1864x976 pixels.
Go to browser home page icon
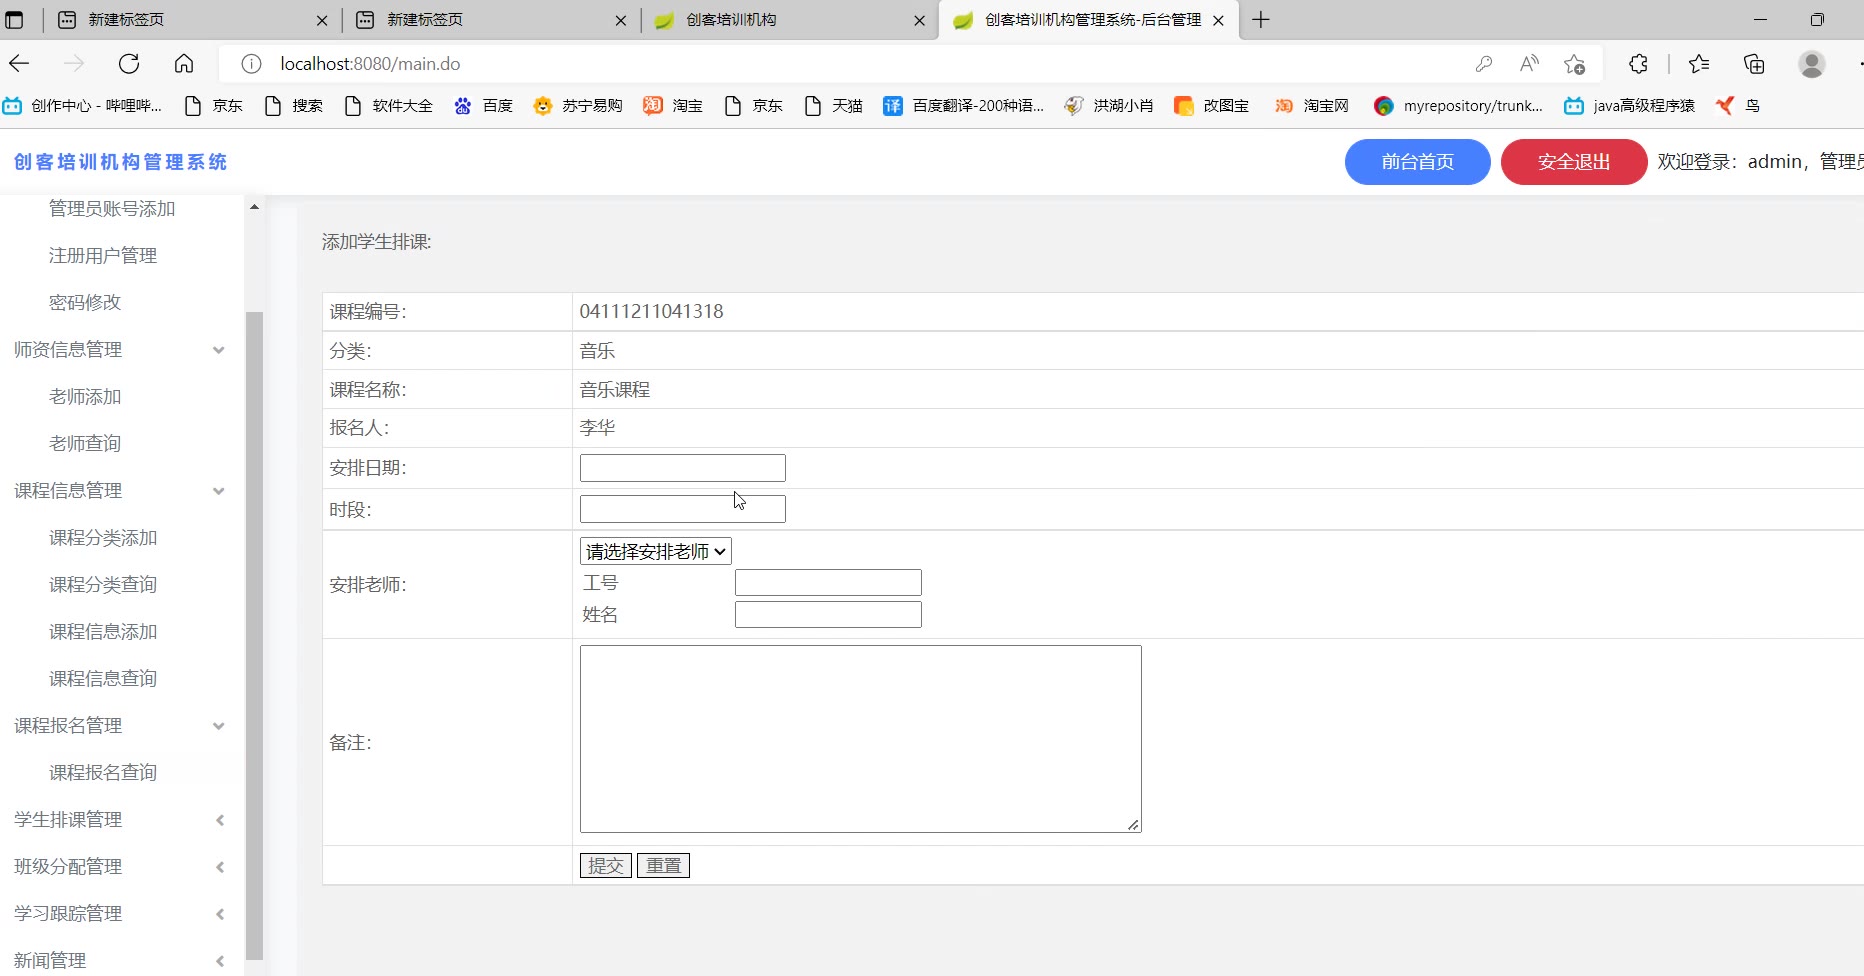coord(184,64)
